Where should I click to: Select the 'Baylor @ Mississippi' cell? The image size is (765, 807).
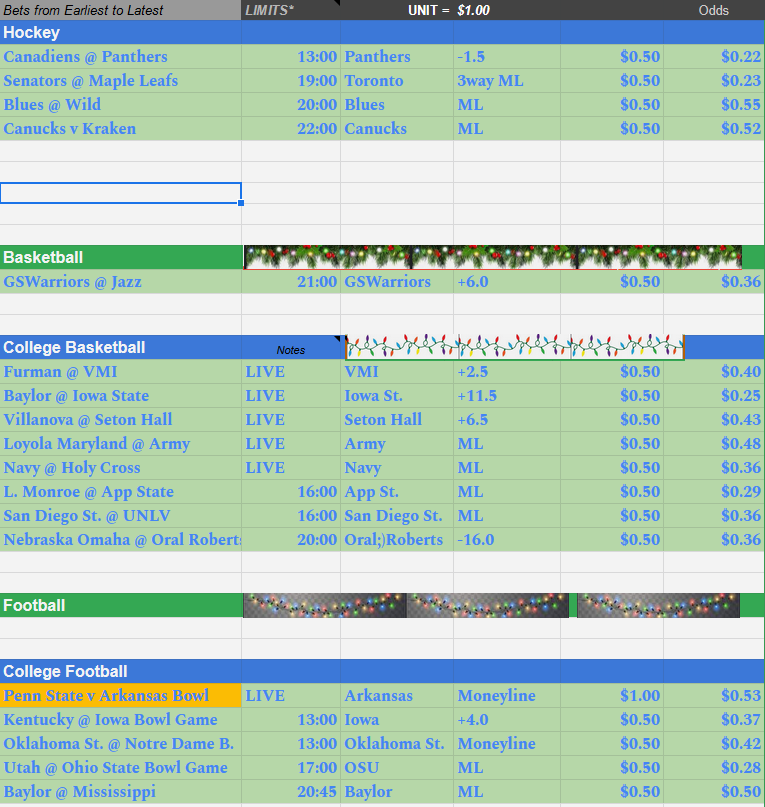click(120, 792)
